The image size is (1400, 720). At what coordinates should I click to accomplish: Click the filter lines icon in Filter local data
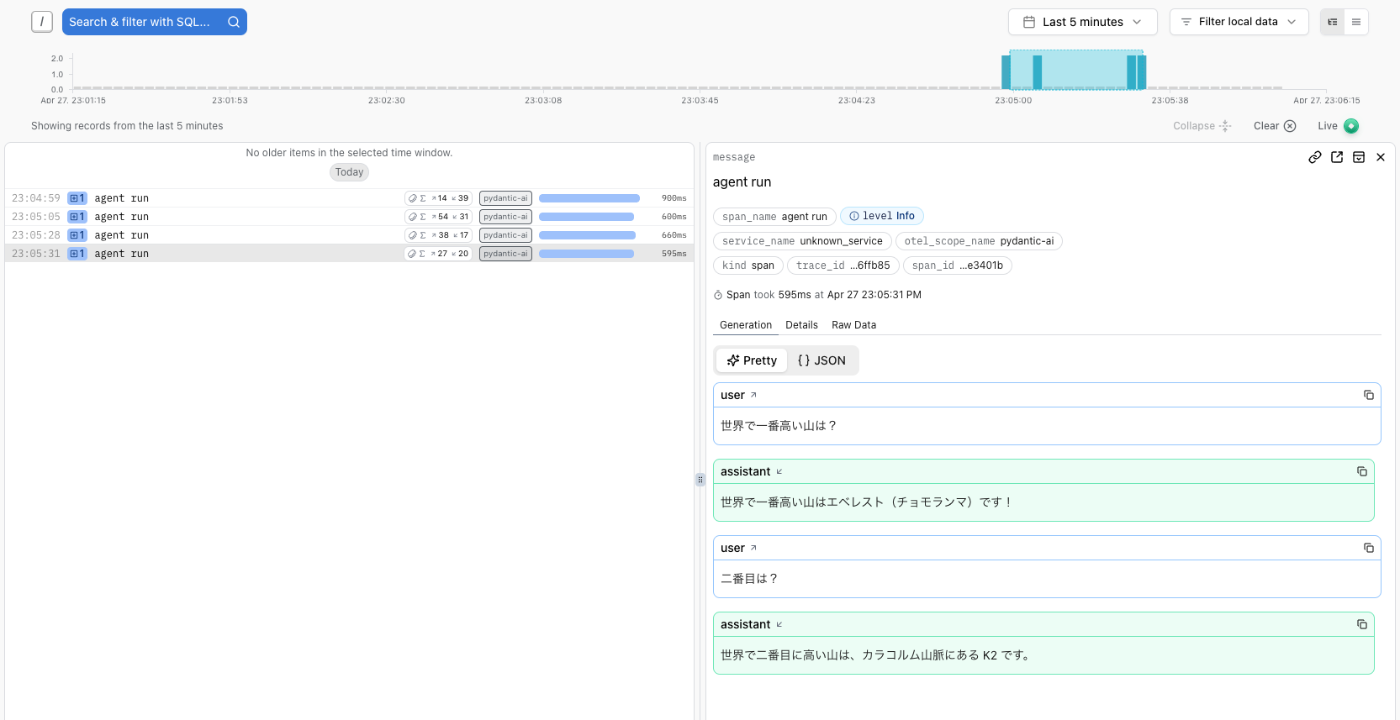1186,22
